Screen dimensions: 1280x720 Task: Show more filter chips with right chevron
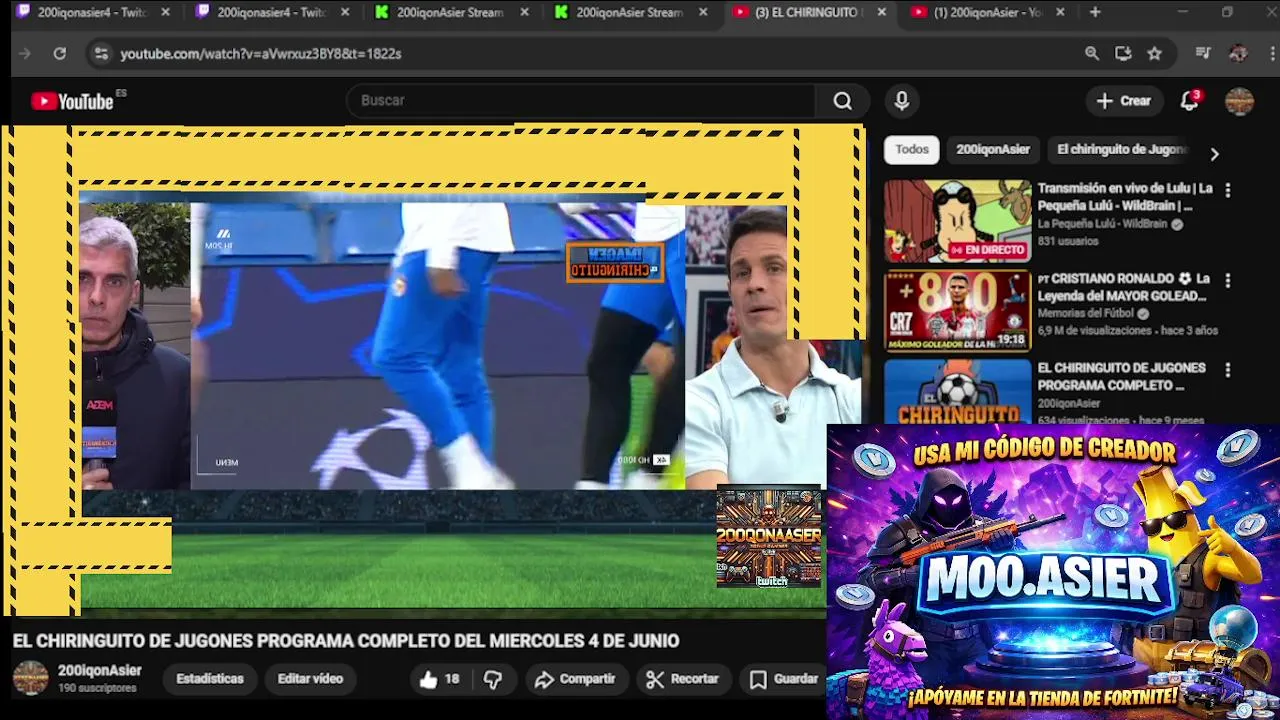[x=1214, y=154]
